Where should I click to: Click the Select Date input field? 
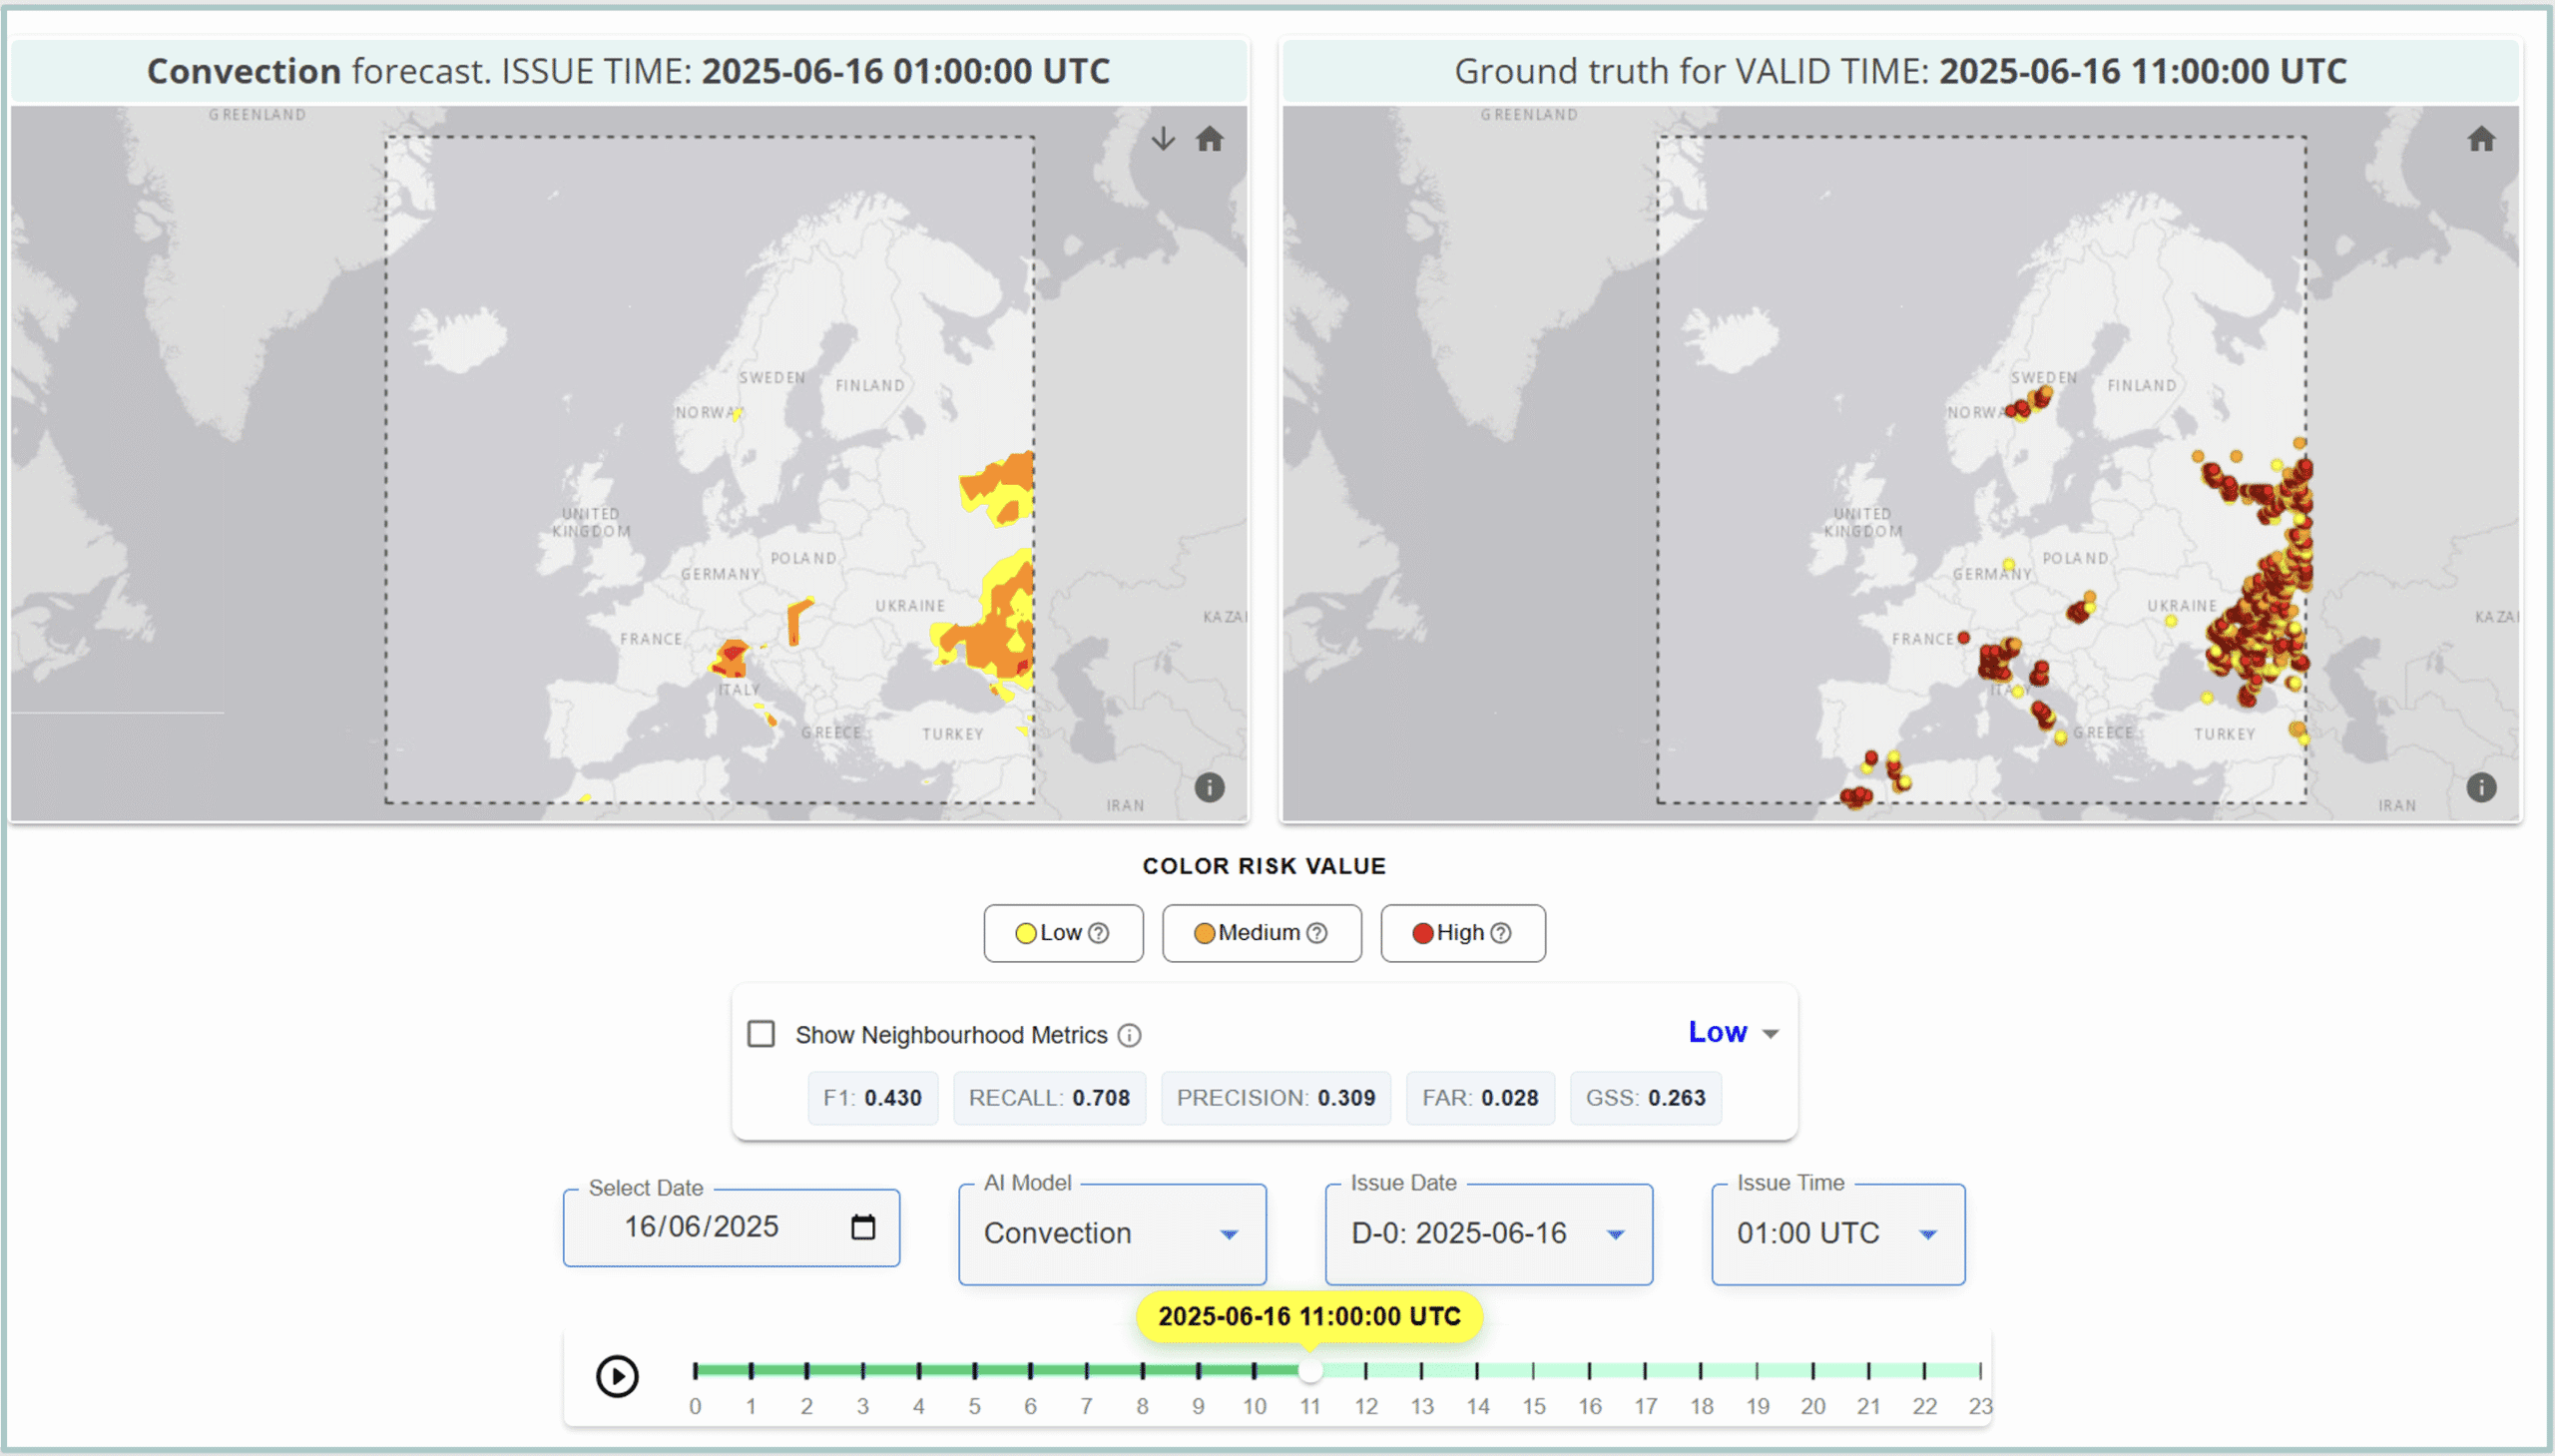(731, 1227)
